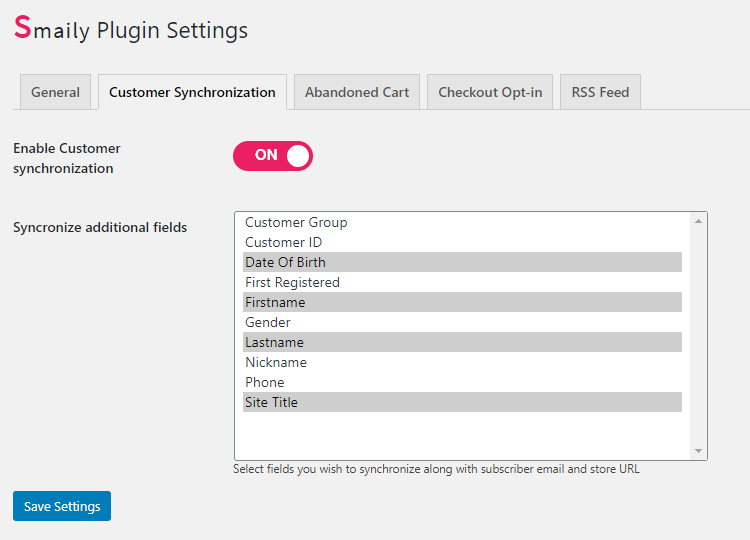Image resolution: width=750 pixels, height=540 pixels.
Task: Go to the RSS Feed tab
Action: [x=600, y=92]
